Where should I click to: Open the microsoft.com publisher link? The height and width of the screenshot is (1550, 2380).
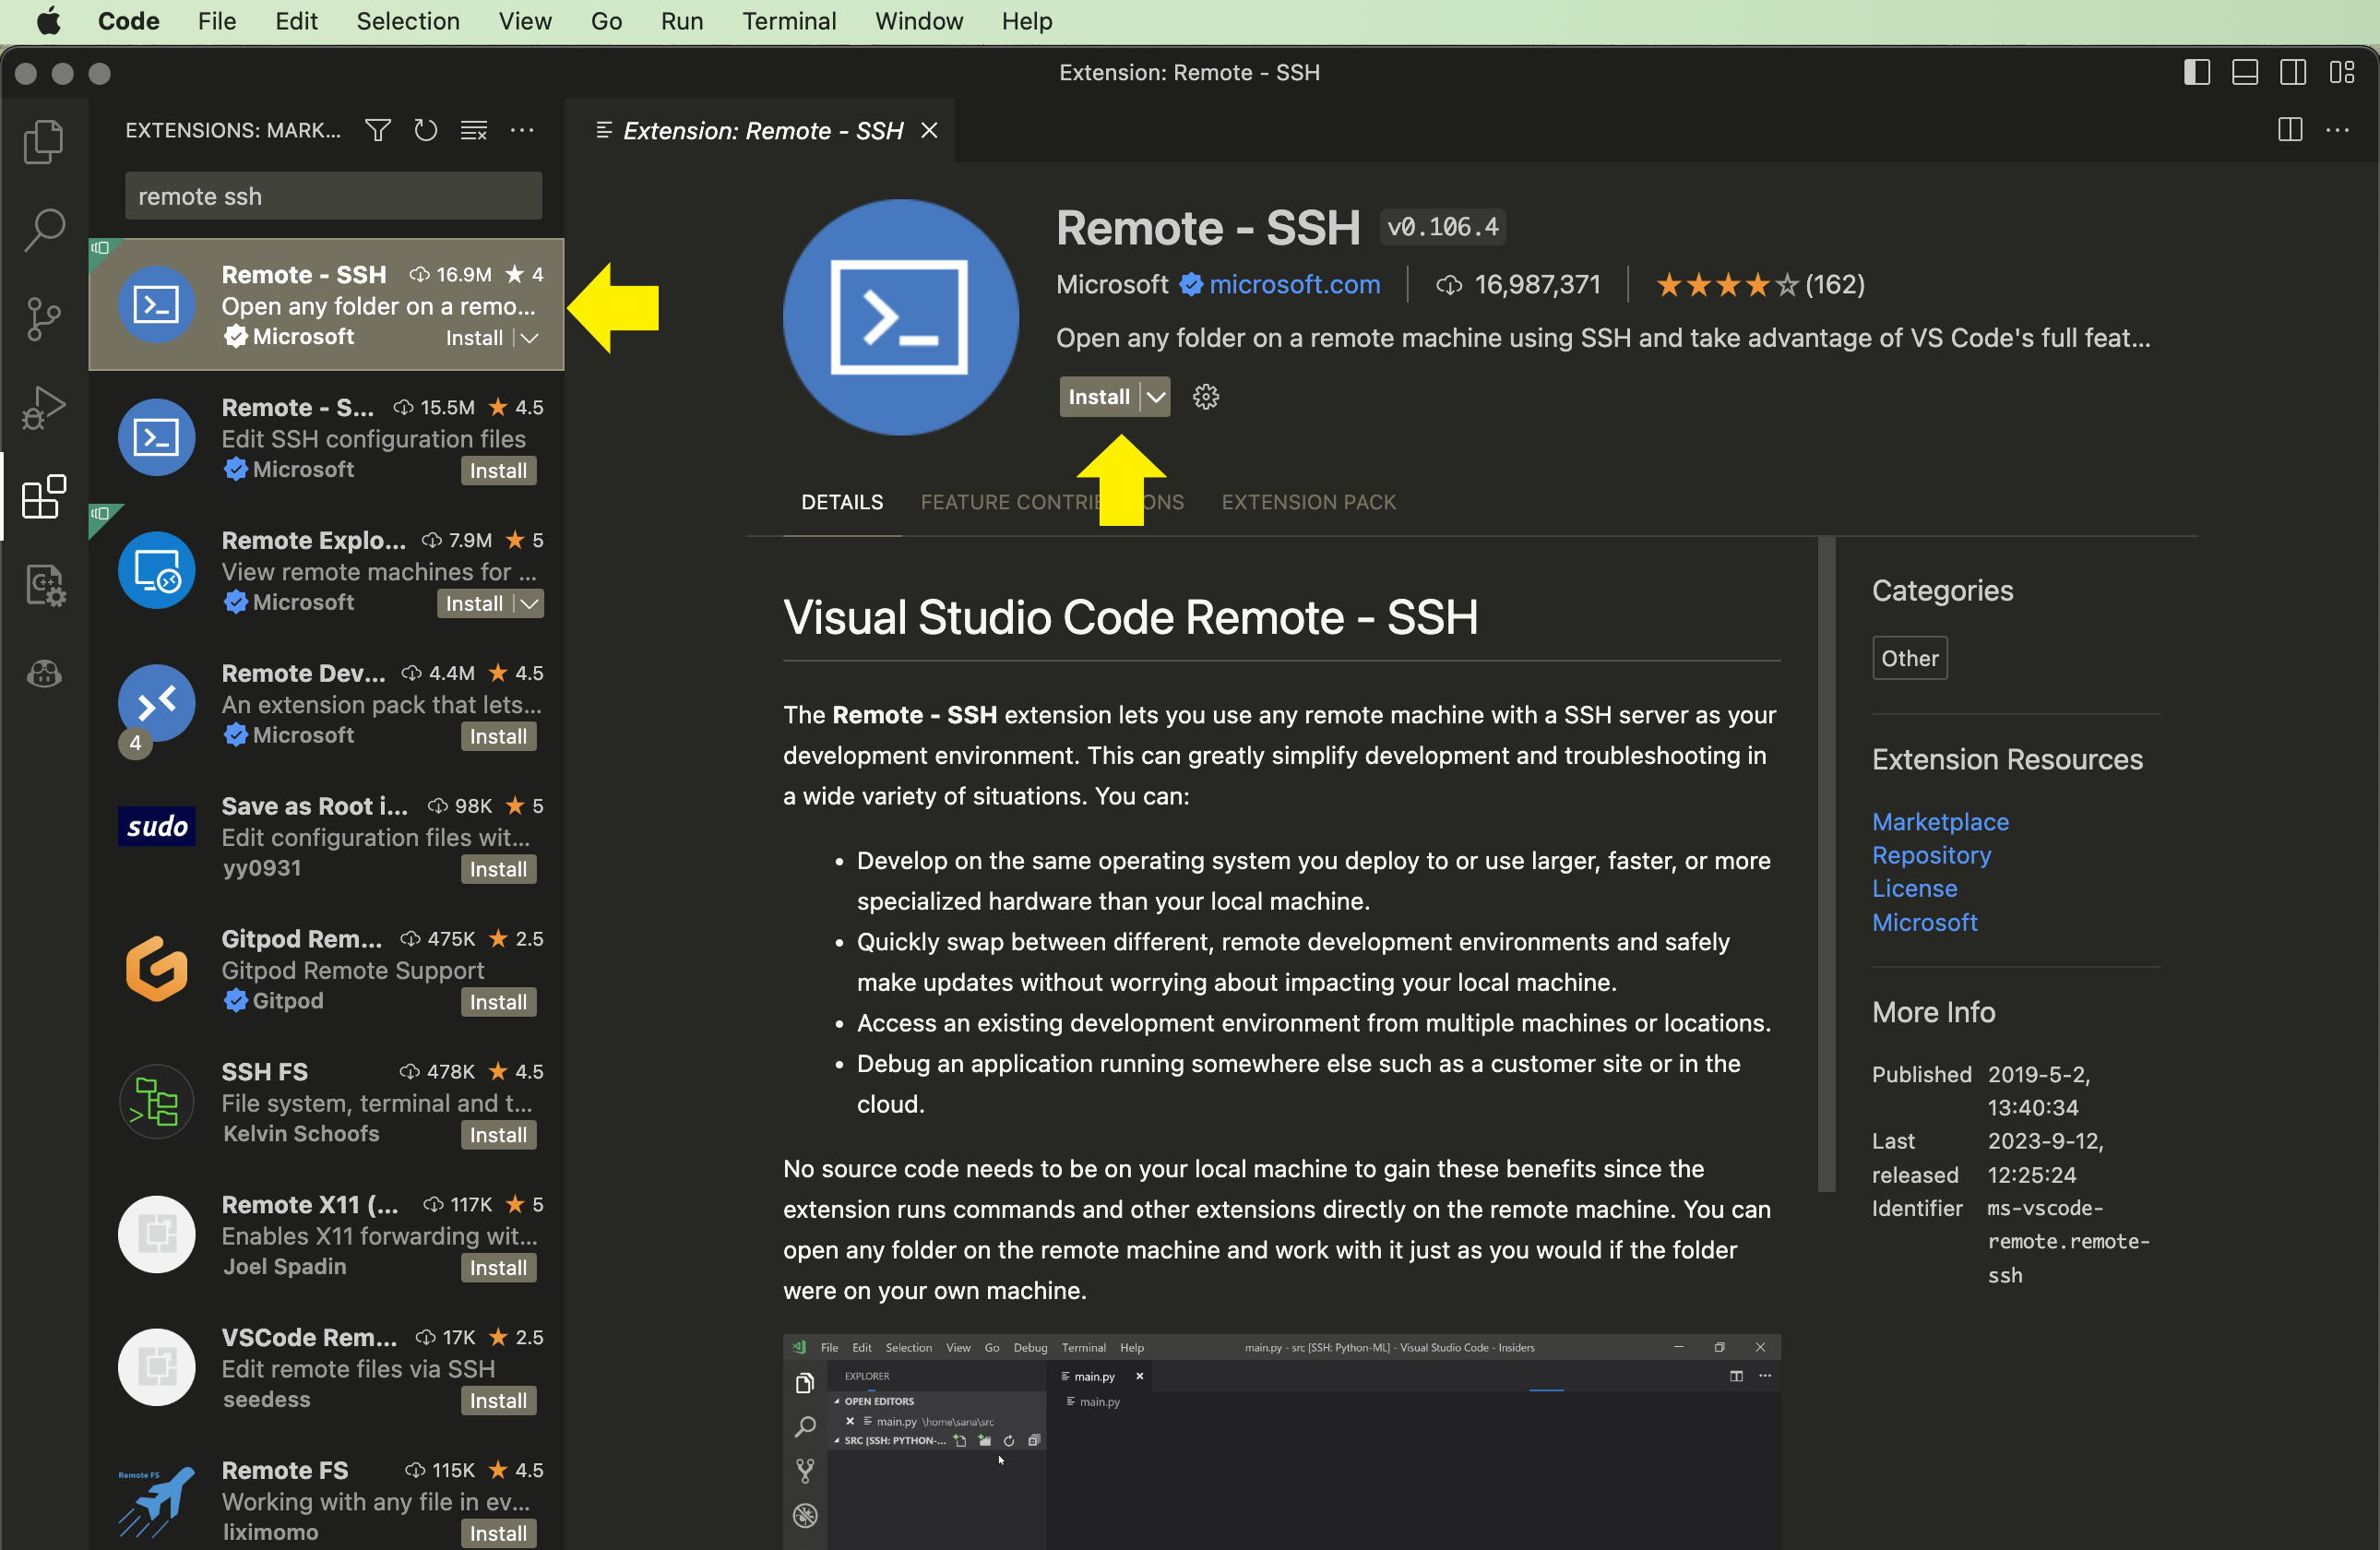[x=1294, y=285]
